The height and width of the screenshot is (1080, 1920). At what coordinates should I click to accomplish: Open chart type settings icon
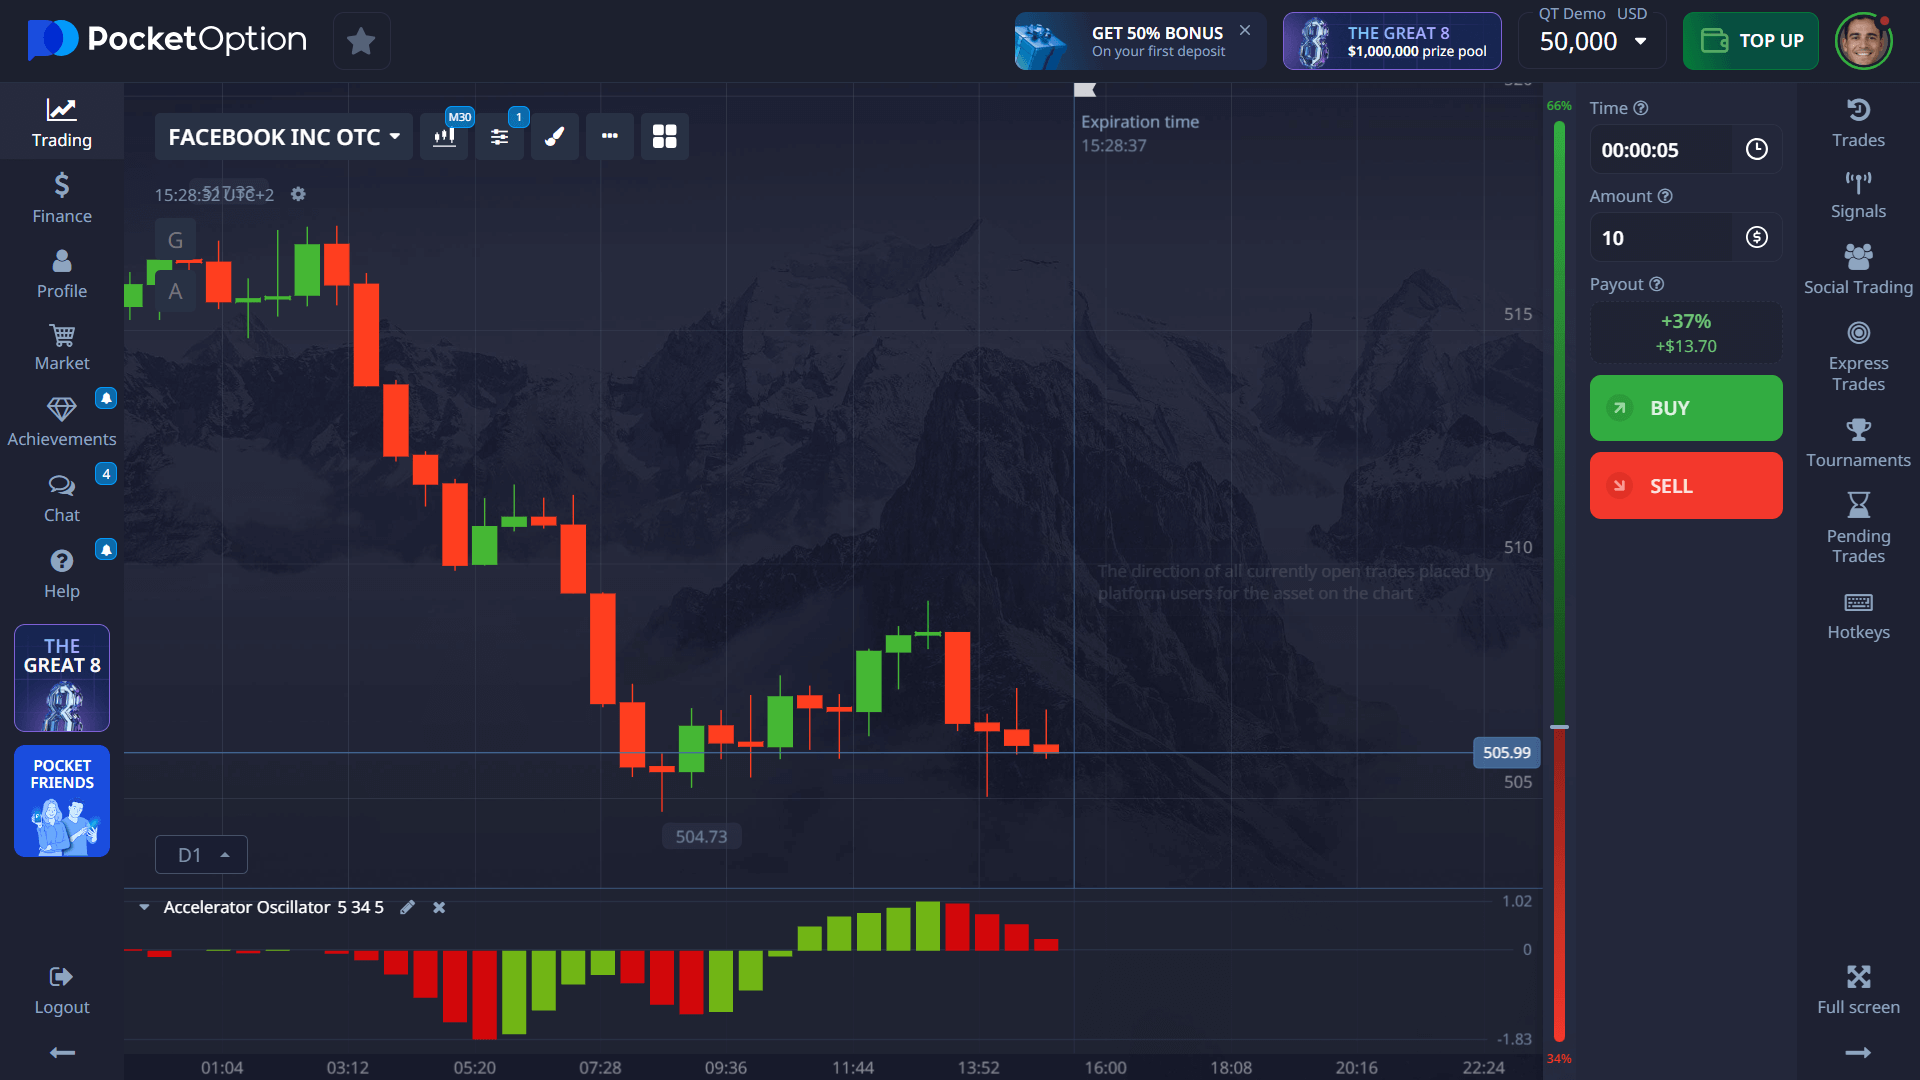pyautogui.click(x=445, y=137)
